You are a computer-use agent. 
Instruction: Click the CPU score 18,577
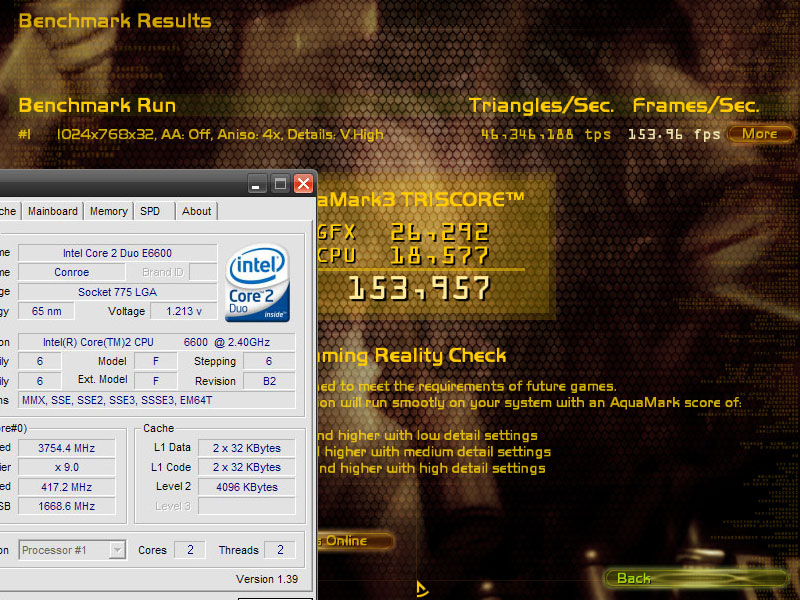coord(440,256)
